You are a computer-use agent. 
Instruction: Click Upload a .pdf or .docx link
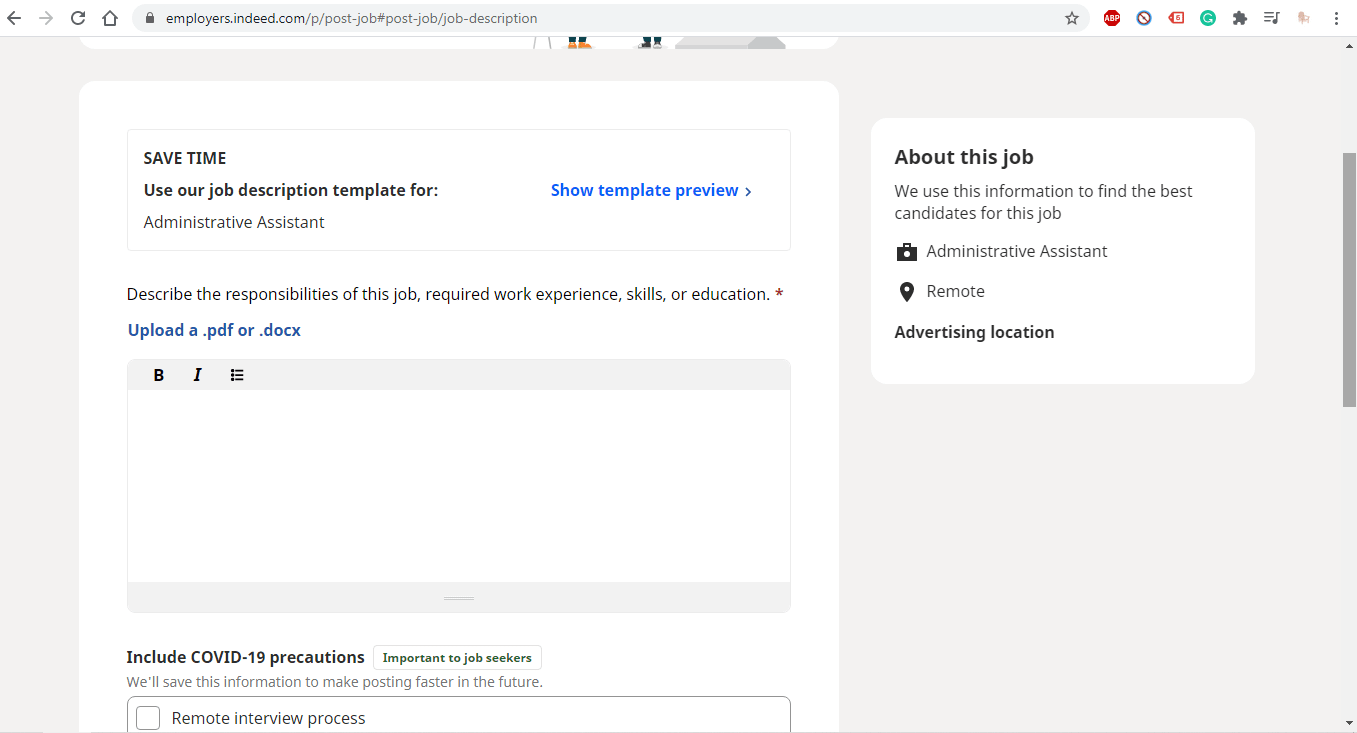(214, 329)
